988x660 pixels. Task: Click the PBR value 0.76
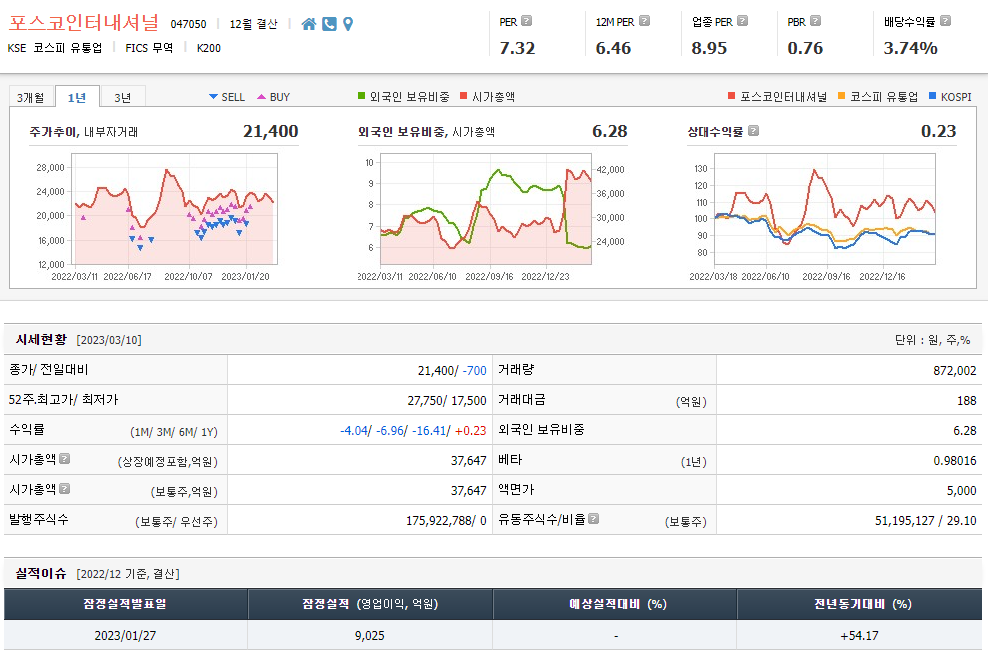click(x=805, y=48)
